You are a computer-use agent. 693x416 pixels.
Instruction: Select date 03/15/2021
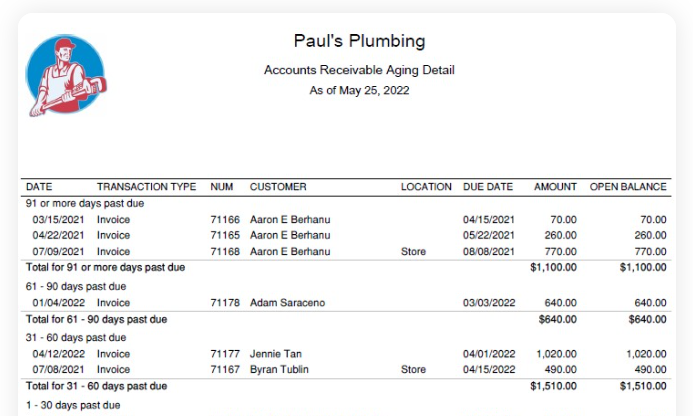click(58, 220)
